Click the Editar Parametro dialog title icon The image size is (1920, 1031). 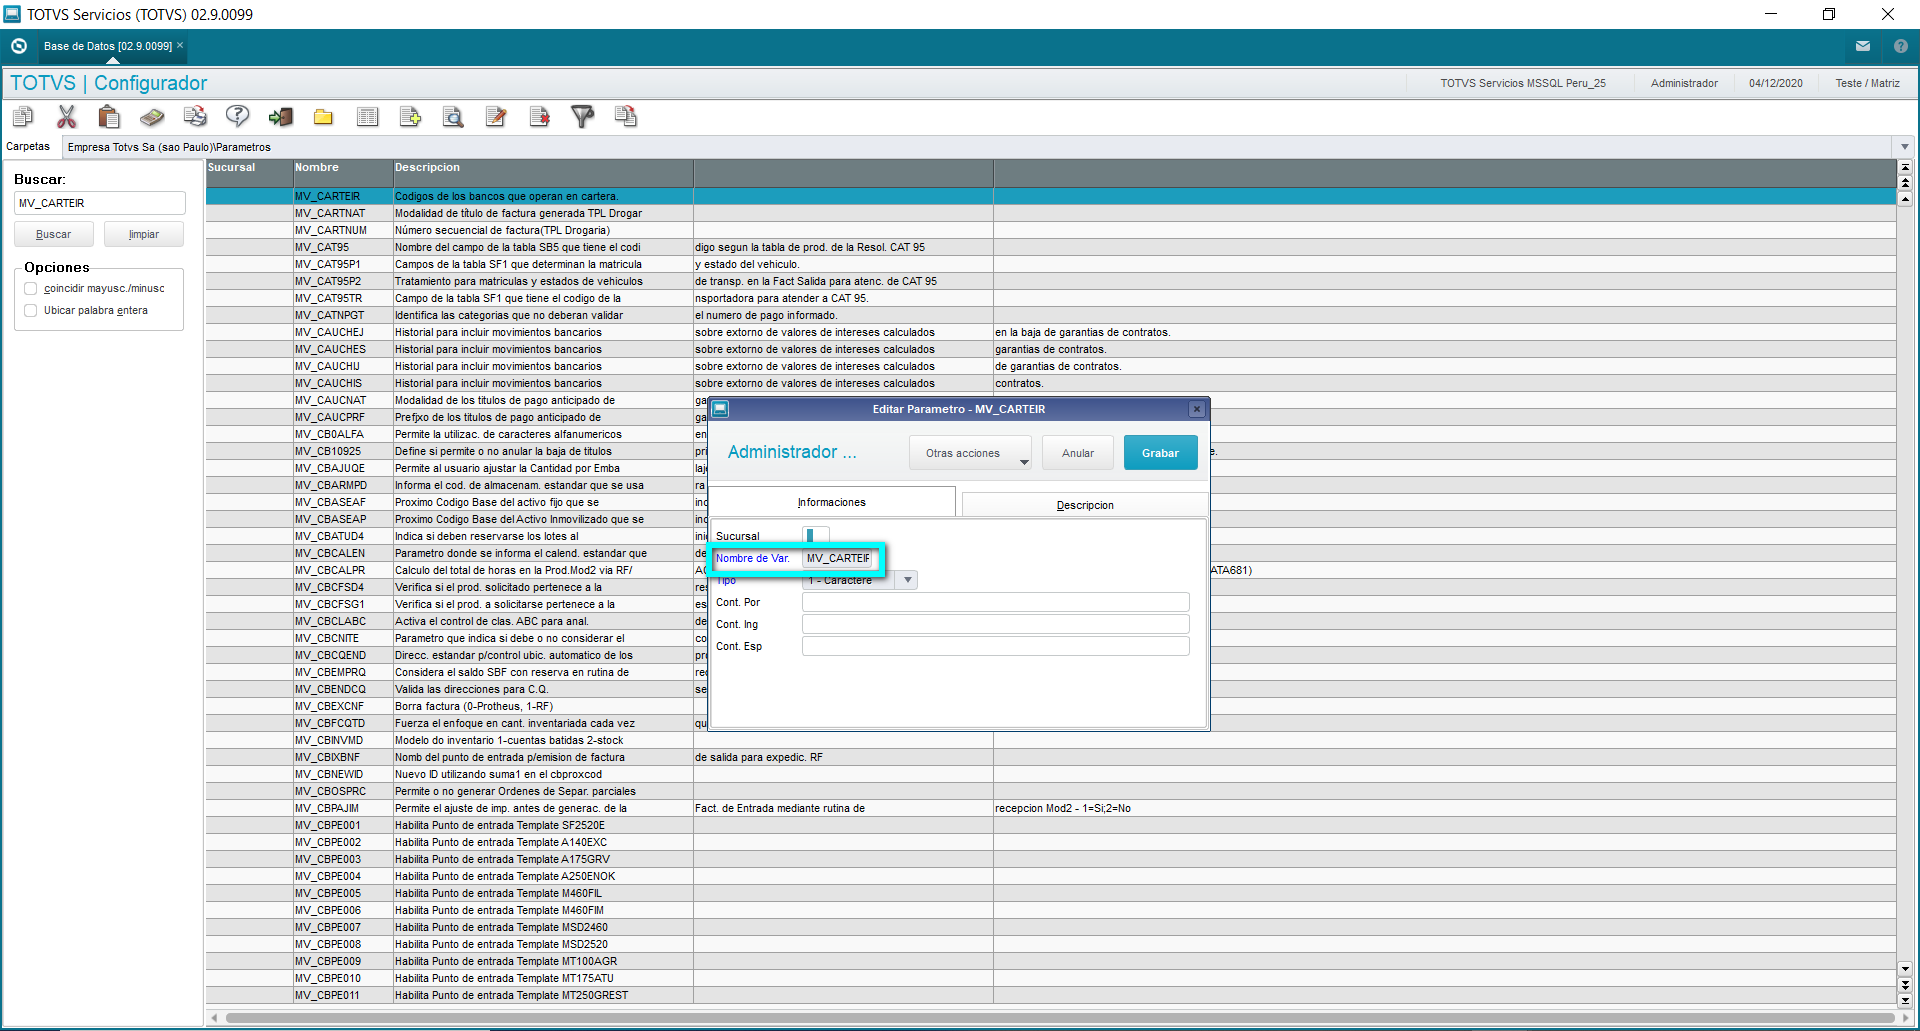coord(720,409)
